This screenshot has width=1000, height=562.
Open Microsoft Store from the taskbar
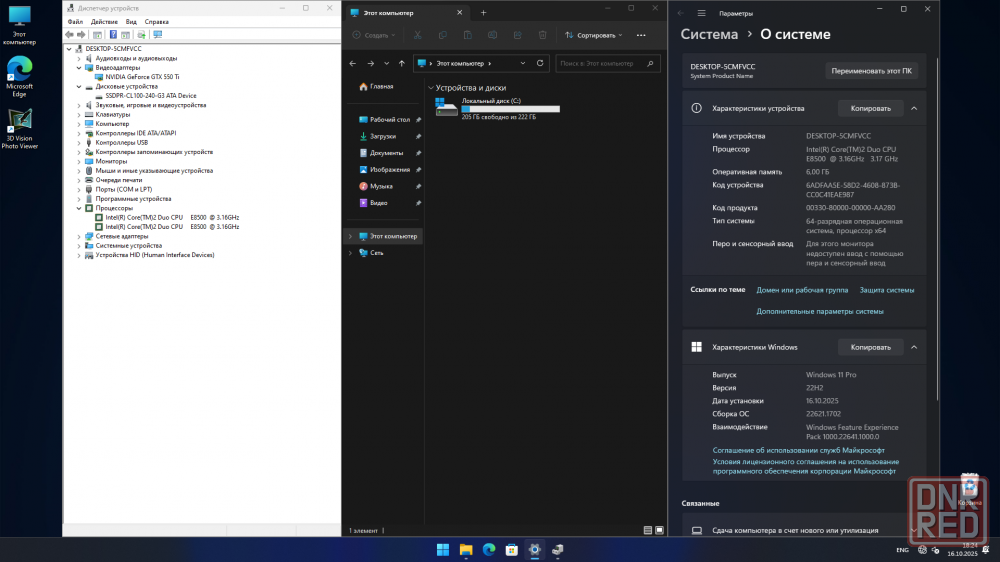(512, 549)
